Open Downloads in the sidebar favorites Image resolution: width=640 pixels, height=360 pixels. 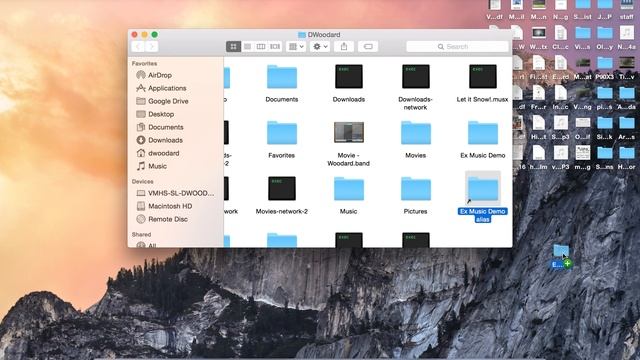pyautogui.click(x=165, y=140)
